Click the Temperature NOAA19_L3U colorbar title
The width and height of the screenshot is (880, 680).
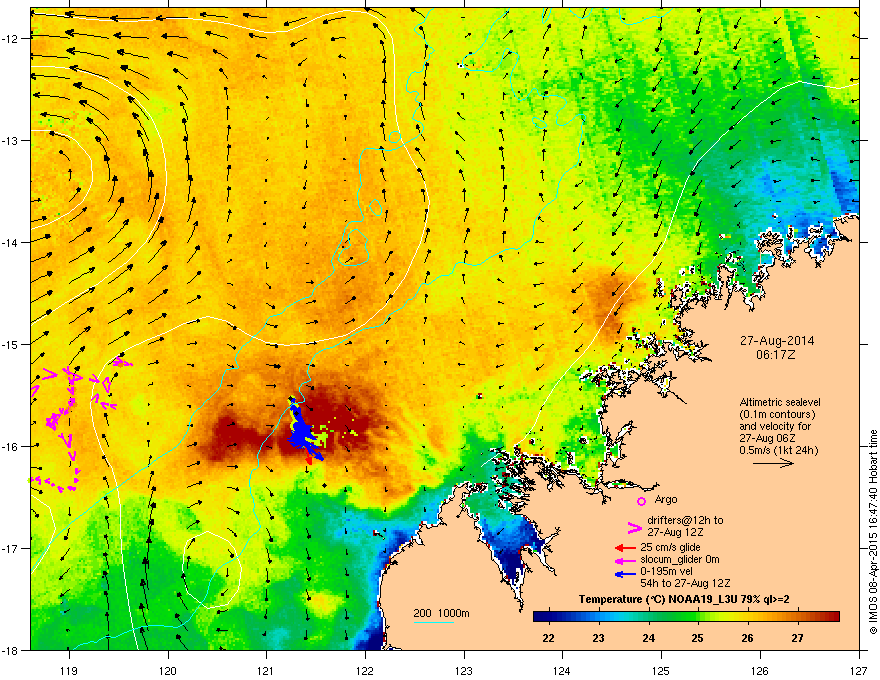684,599
